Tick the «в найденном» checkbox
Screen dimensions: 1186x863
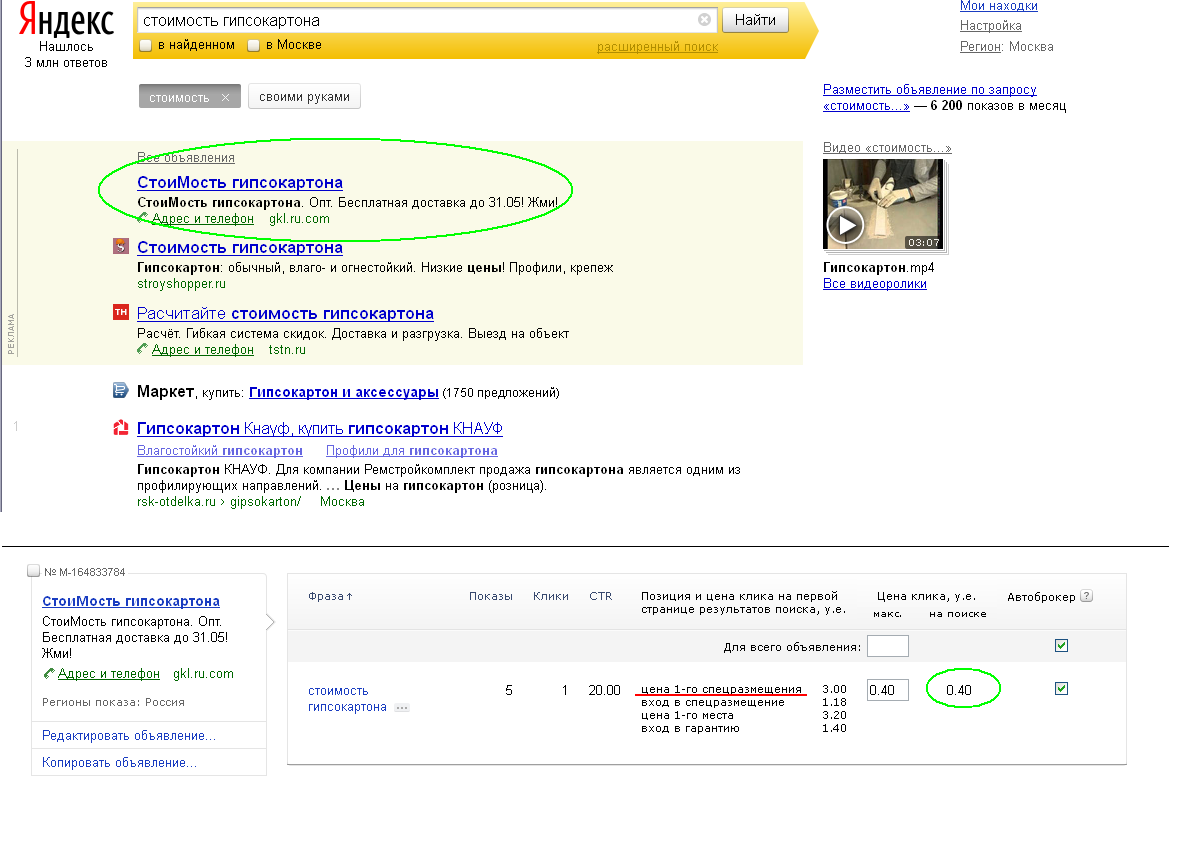point(146,45)
